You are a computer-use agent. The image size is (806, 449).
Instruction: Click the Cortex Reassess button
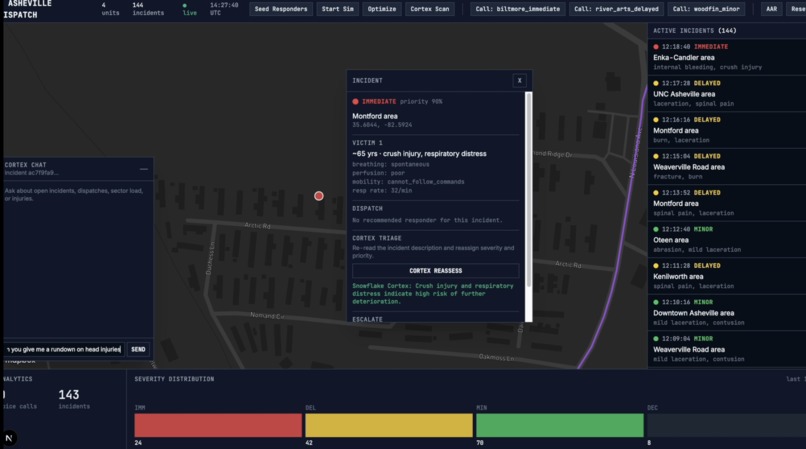click(x=435, y=271)
